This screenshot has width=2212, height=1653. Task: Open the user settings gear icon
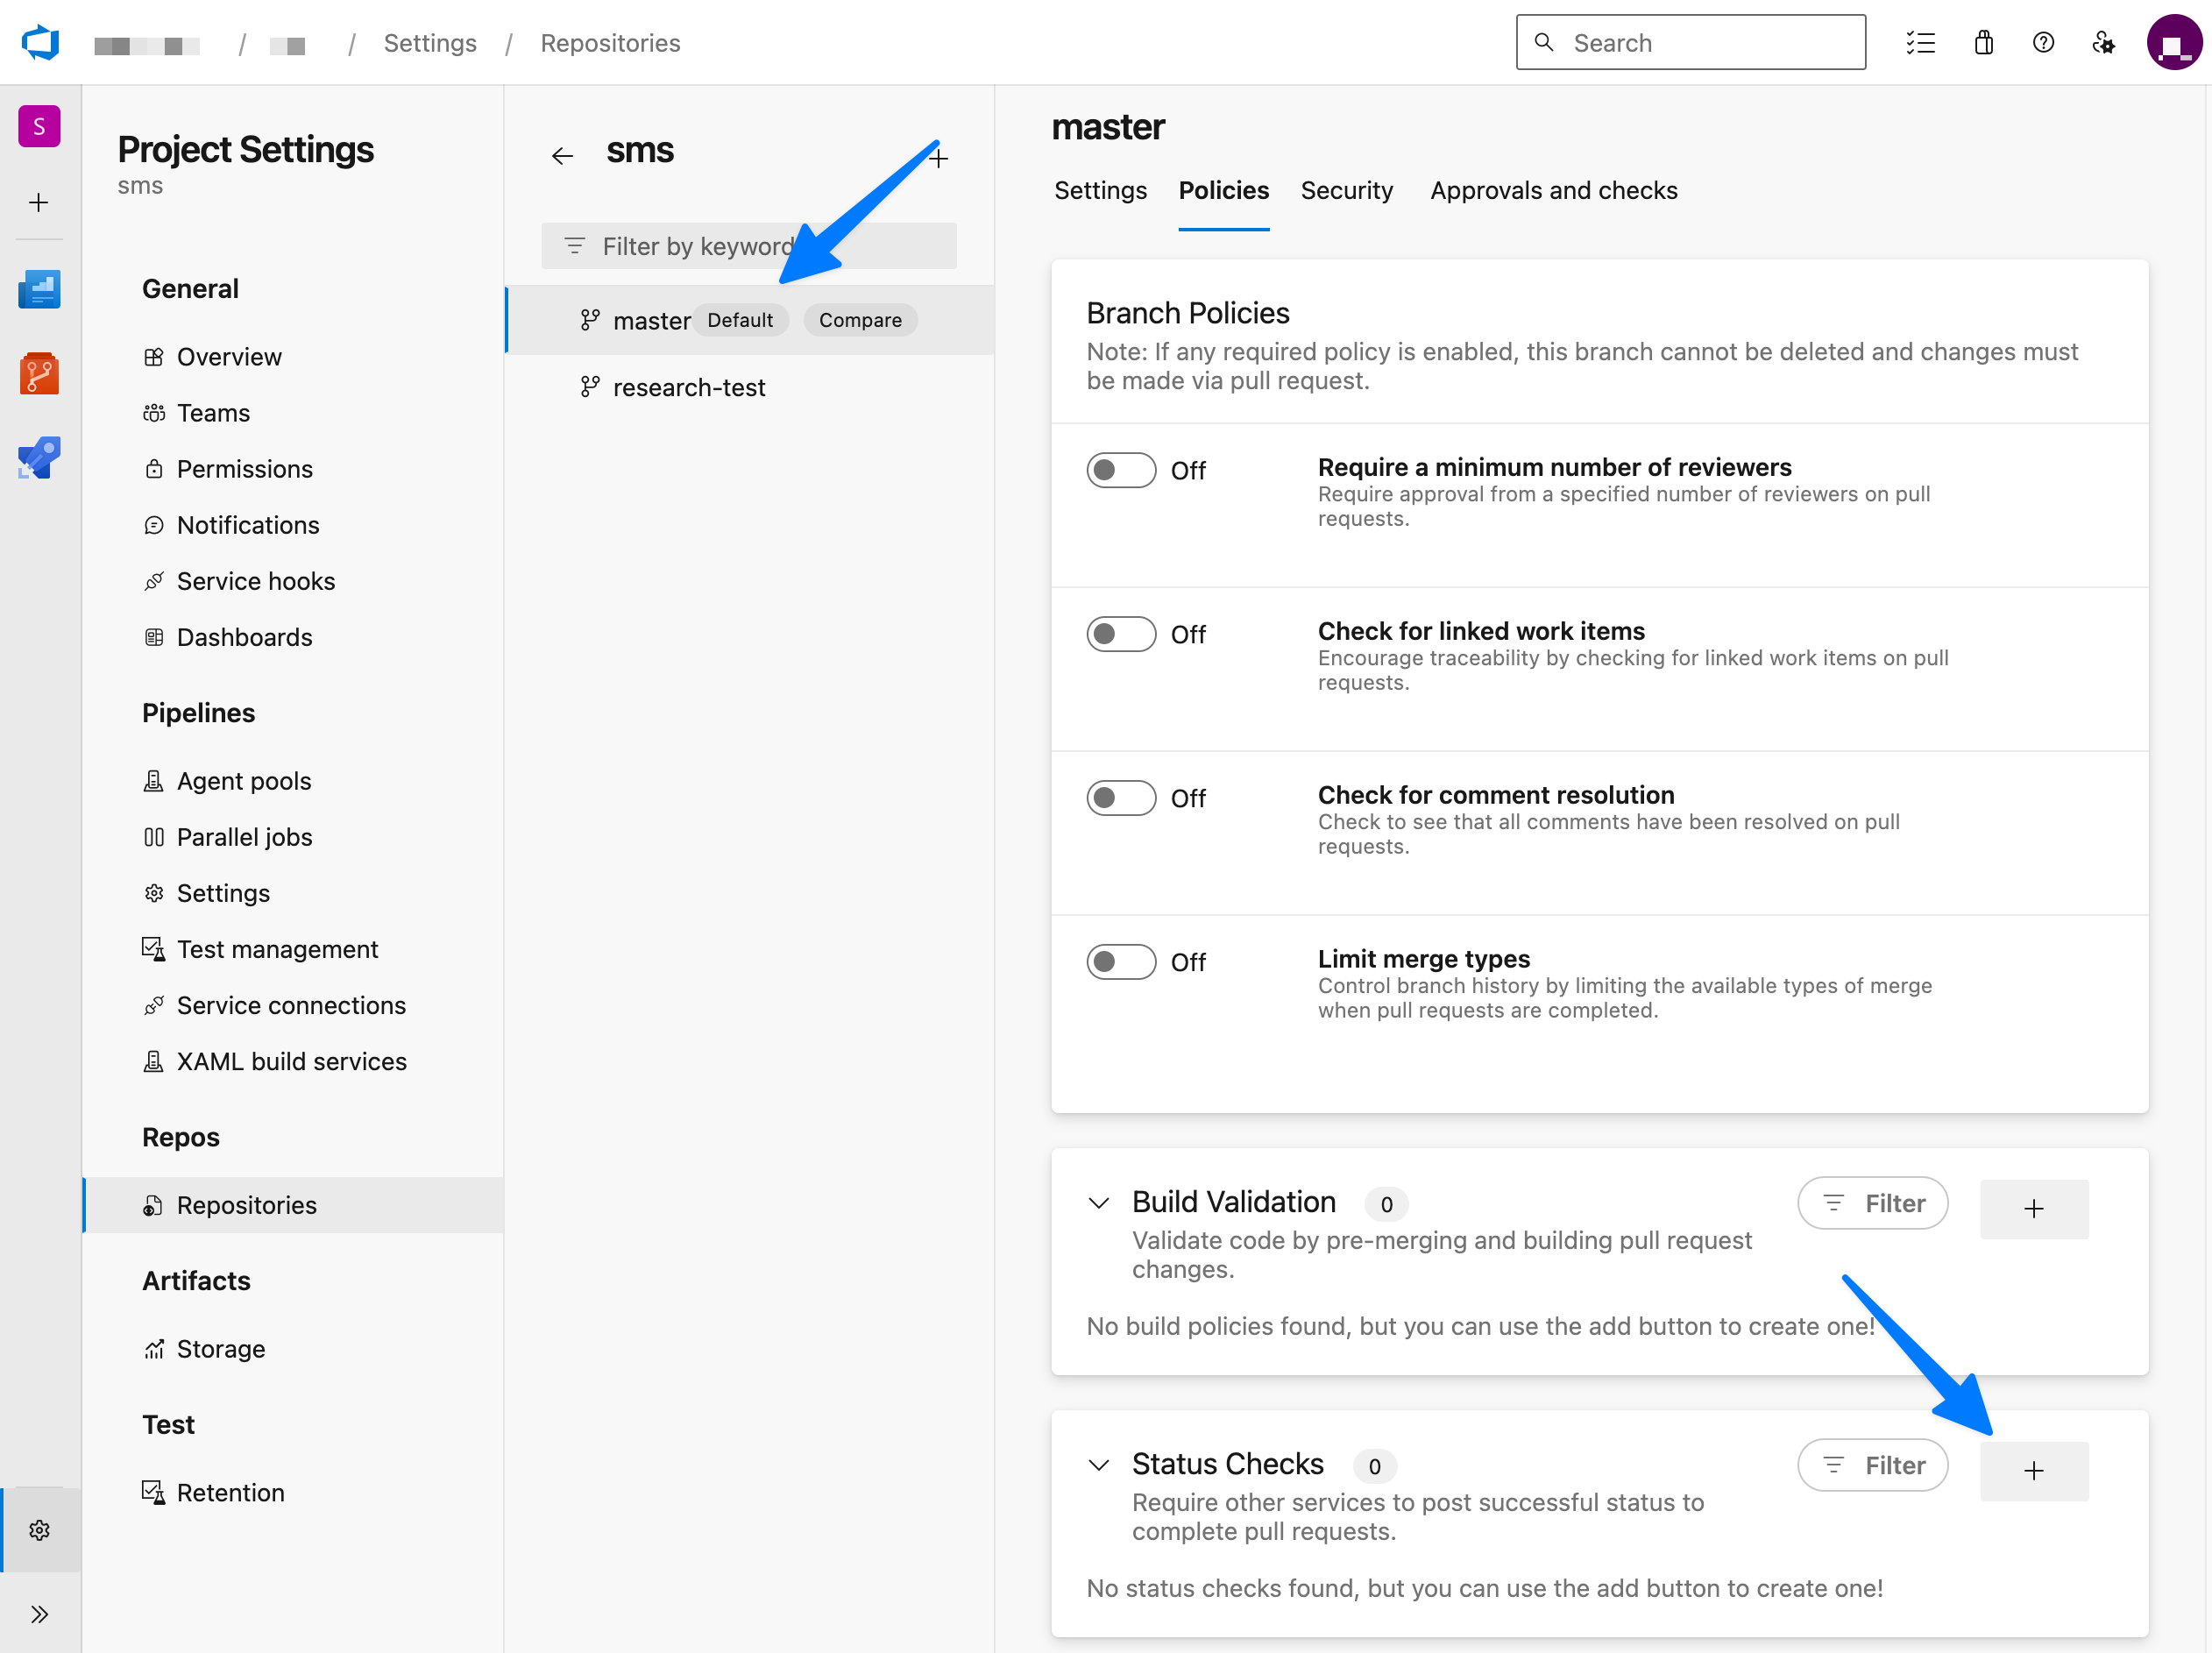point(2103,42)
